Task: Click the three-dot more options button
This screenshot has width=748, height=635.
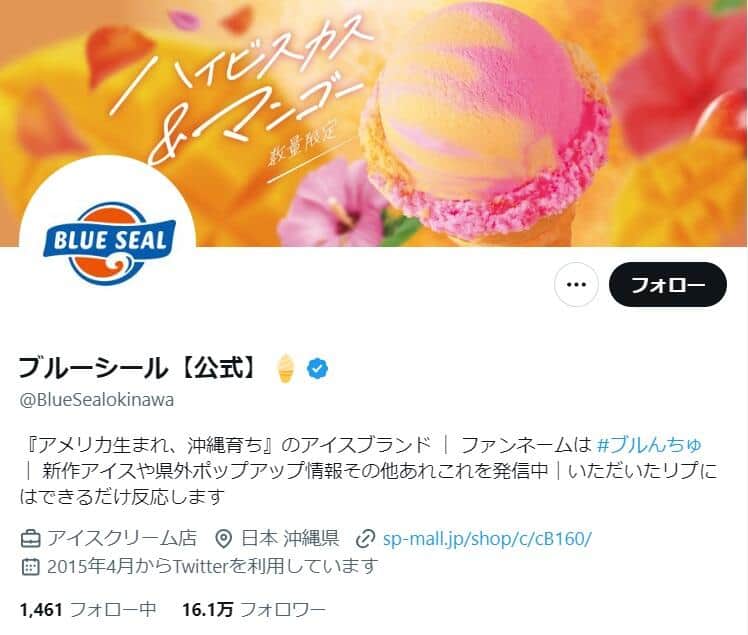Action: [576, 284]
